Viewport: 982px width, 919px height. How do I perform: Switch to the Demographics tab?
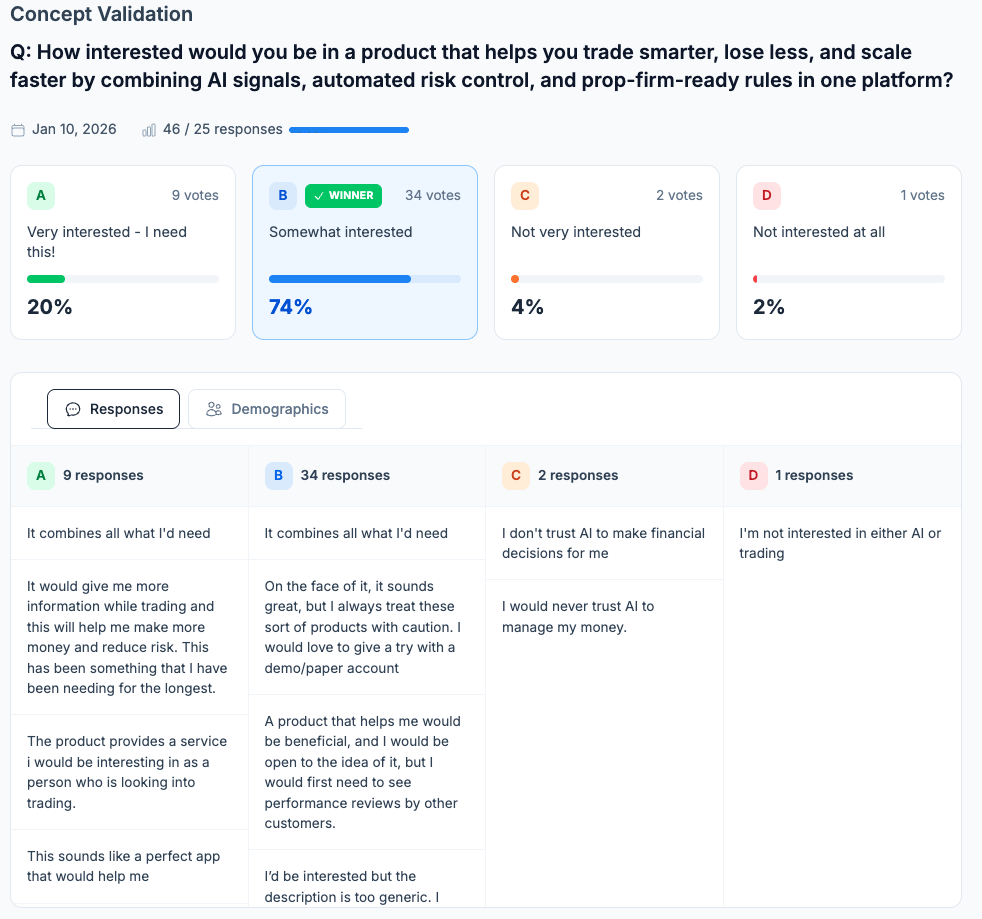coord(267,408)
